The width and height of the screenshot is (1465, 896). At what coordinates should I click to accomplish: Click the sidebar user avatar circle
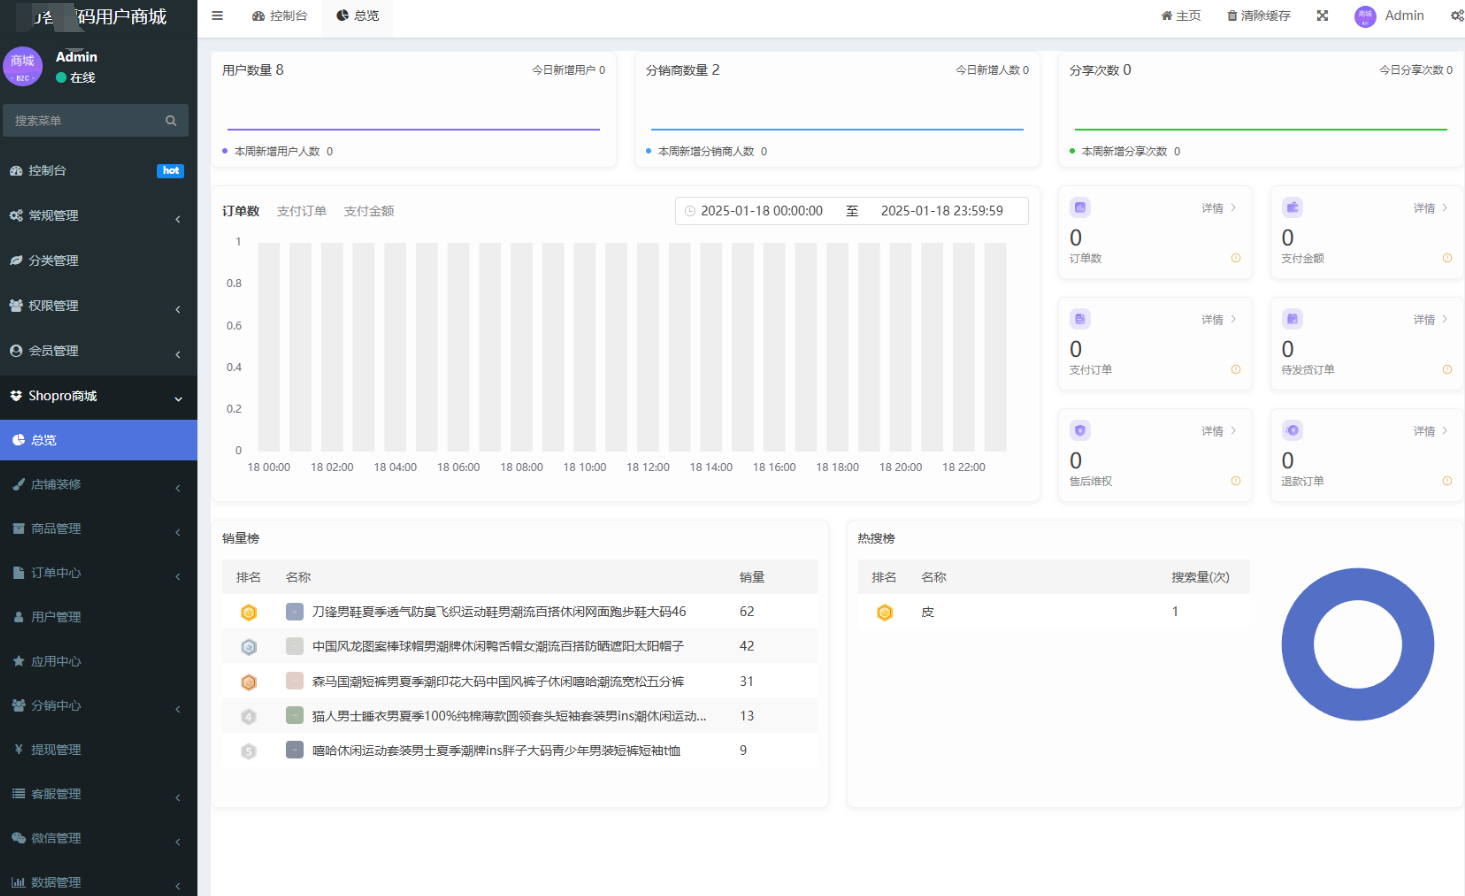pos(23,67)
